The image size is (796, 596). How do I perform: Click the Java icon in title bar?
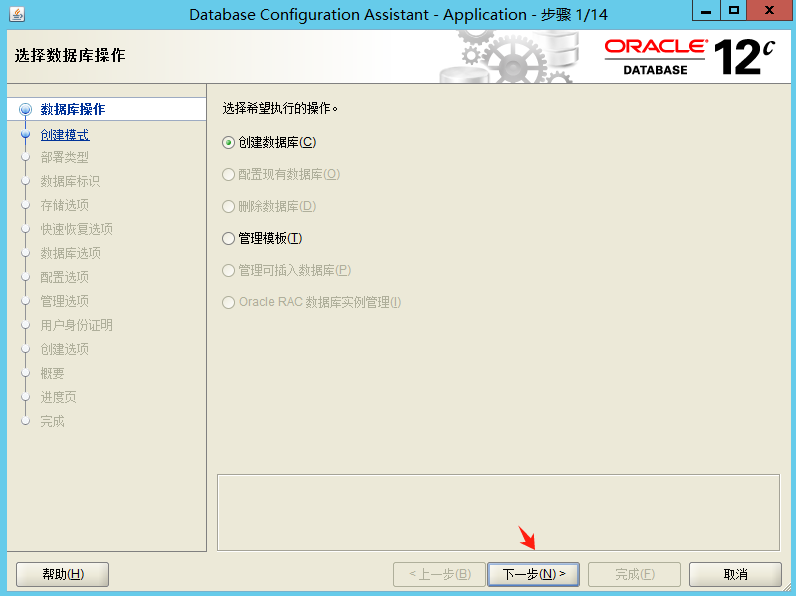click(17, 14)
